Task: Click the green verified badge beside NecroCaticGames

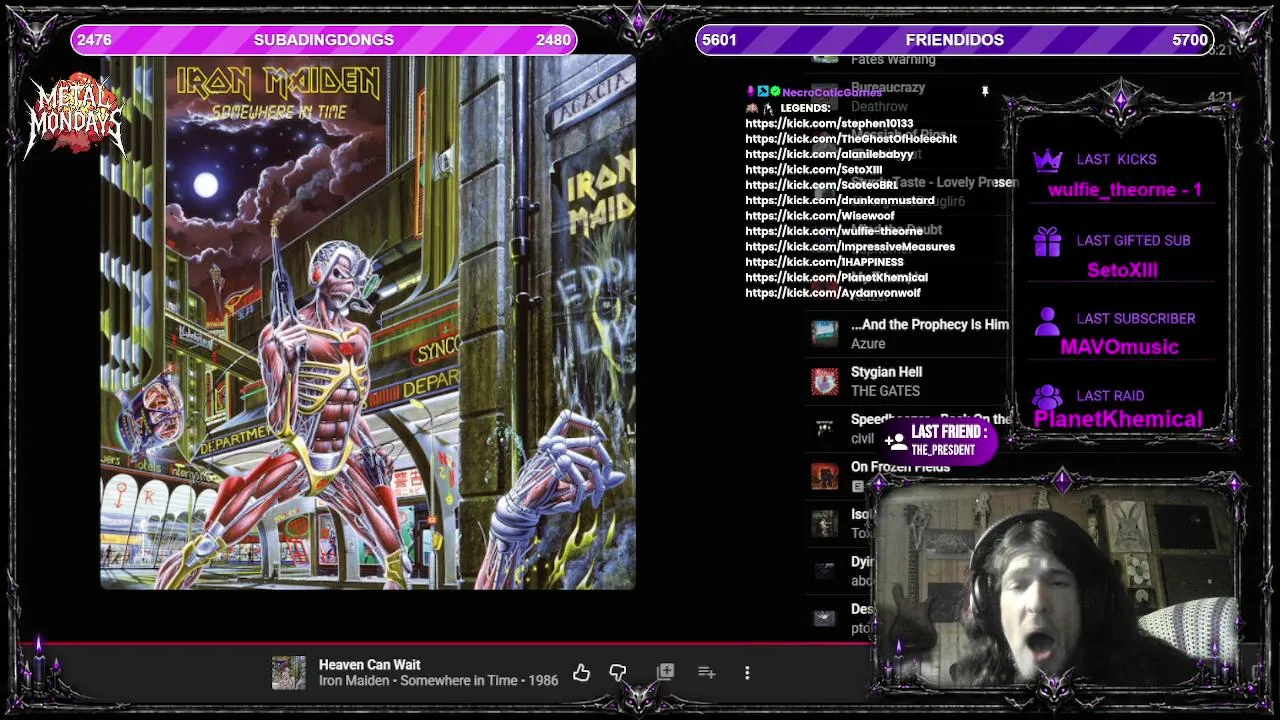Action: click(x=775, y=92)
